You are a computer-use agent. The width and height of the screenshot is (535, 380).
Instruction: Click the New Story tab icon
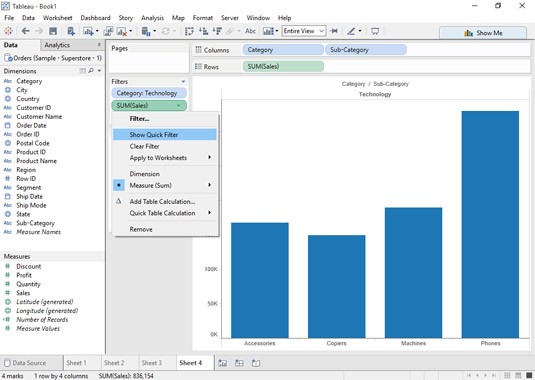tap(256, 363)
